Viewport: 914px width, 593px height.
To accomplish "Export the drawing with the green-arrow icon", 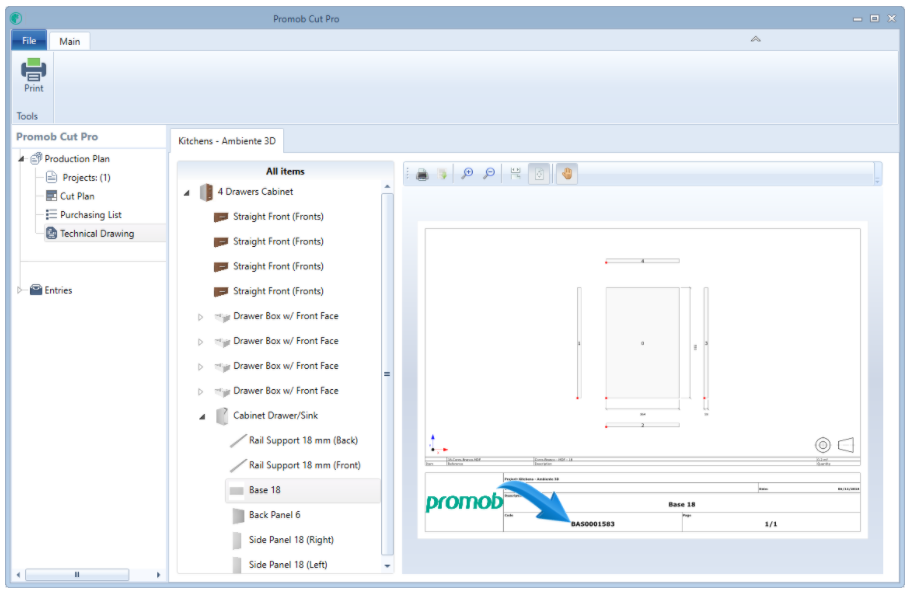I will pyautogui.click(x=442, y=174).
